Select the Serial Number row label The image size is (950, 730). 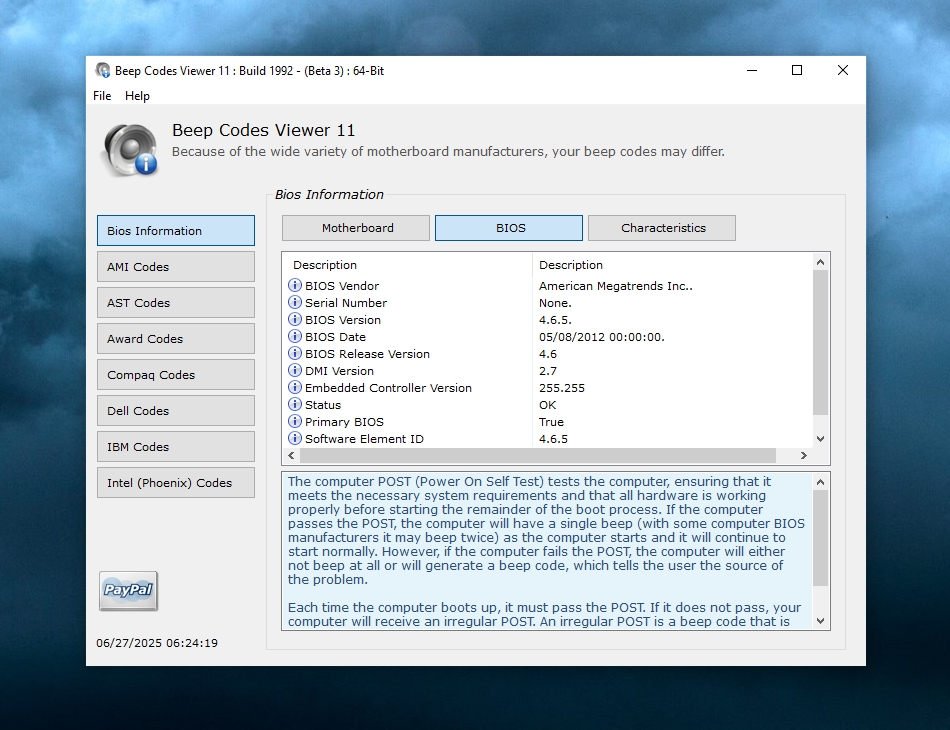point(346,303)
